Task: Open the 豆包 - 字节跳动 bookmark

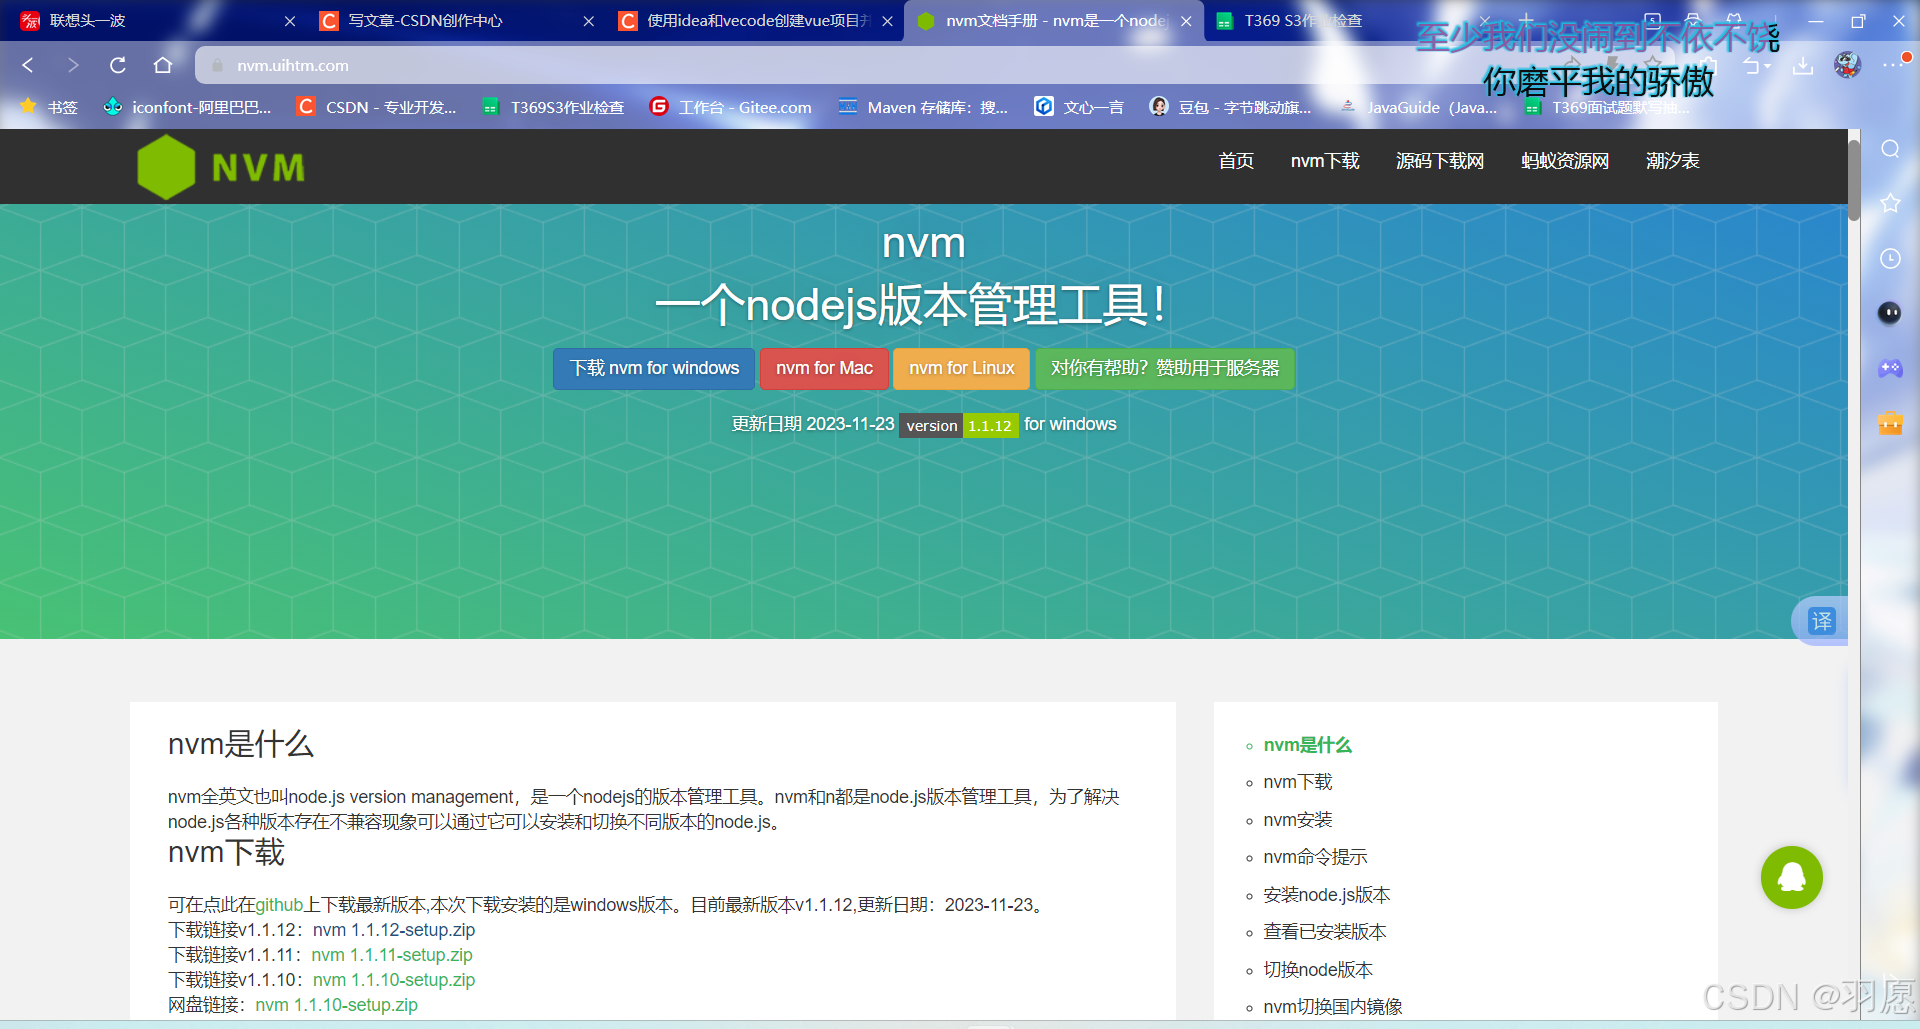Action: pos(1230,107)
